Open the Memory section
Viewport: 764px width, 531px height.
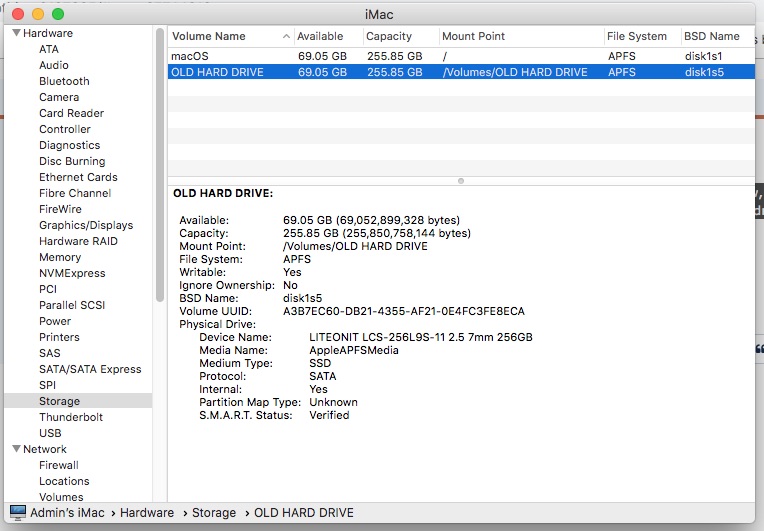(x=60, y=257)
